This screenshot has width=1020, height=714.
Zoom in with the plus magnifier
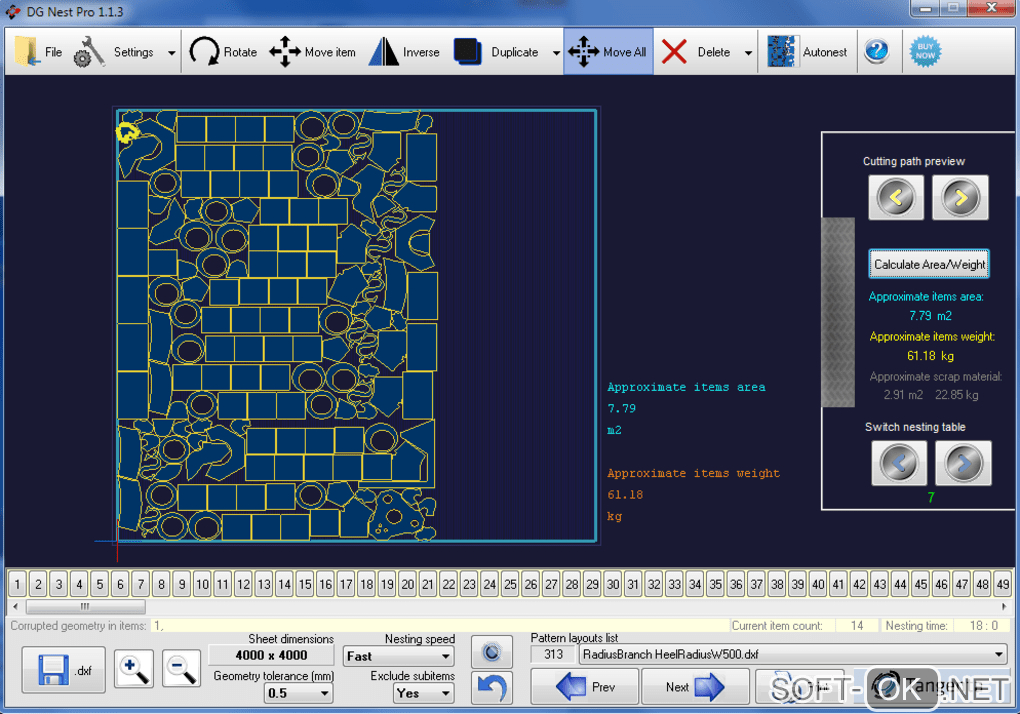[134, 670]
